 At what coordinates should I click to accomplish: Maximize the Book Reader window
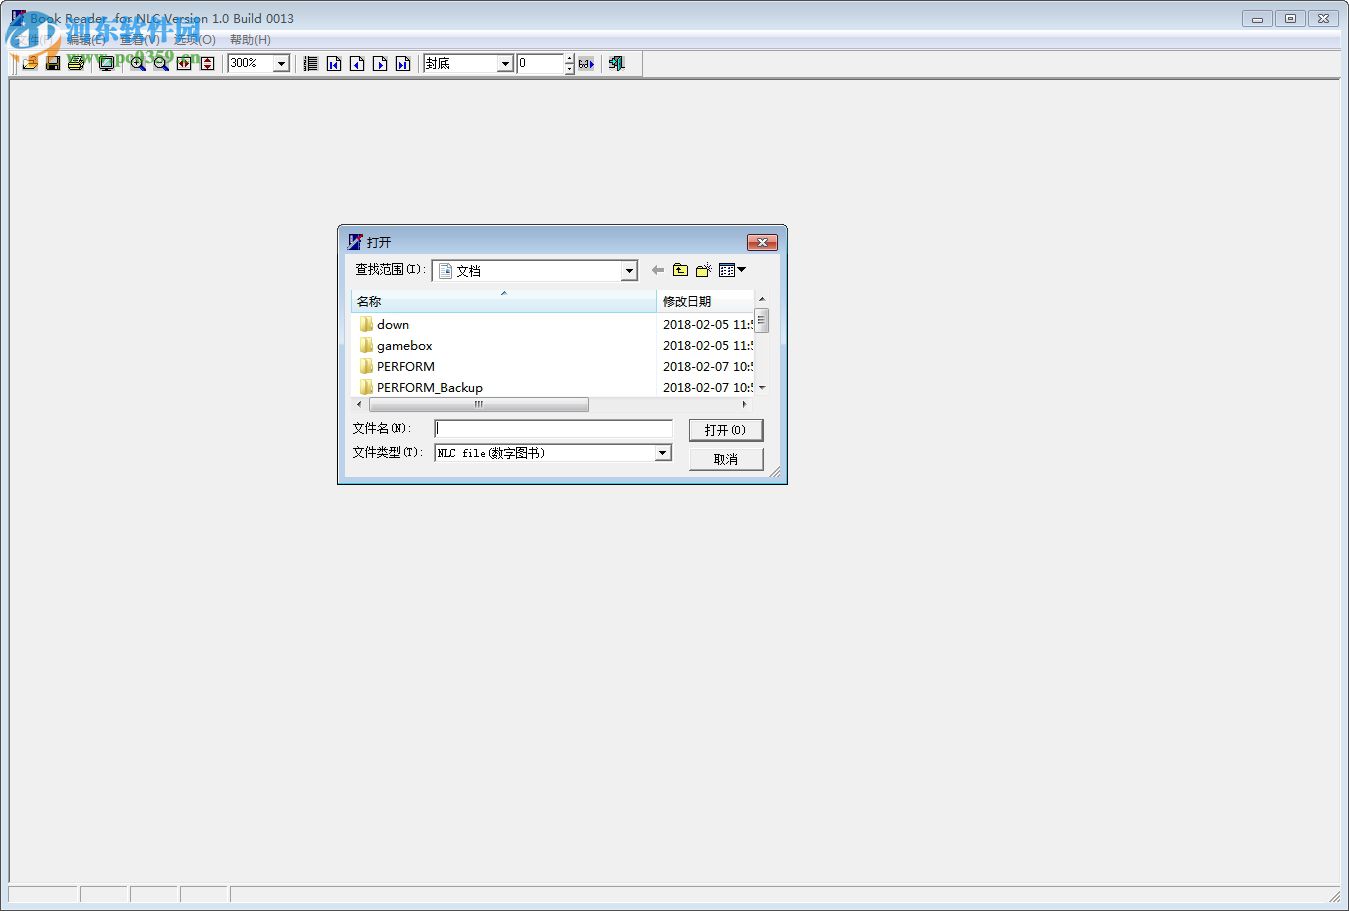(1290, 18)
